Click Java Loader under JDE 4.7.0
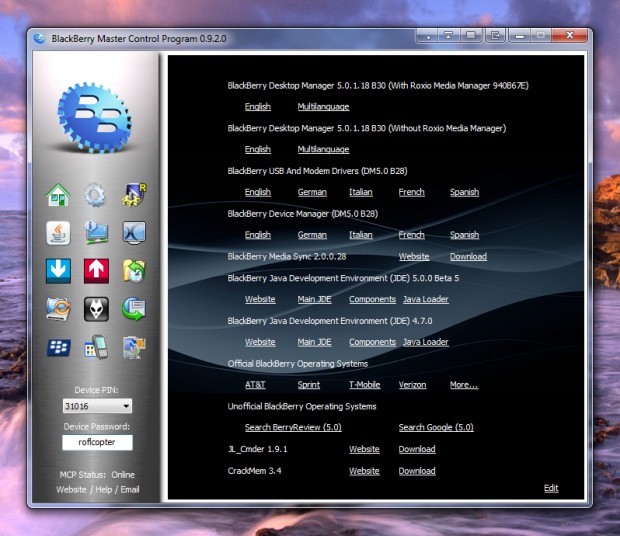620x536 pixels. [426, 342]
